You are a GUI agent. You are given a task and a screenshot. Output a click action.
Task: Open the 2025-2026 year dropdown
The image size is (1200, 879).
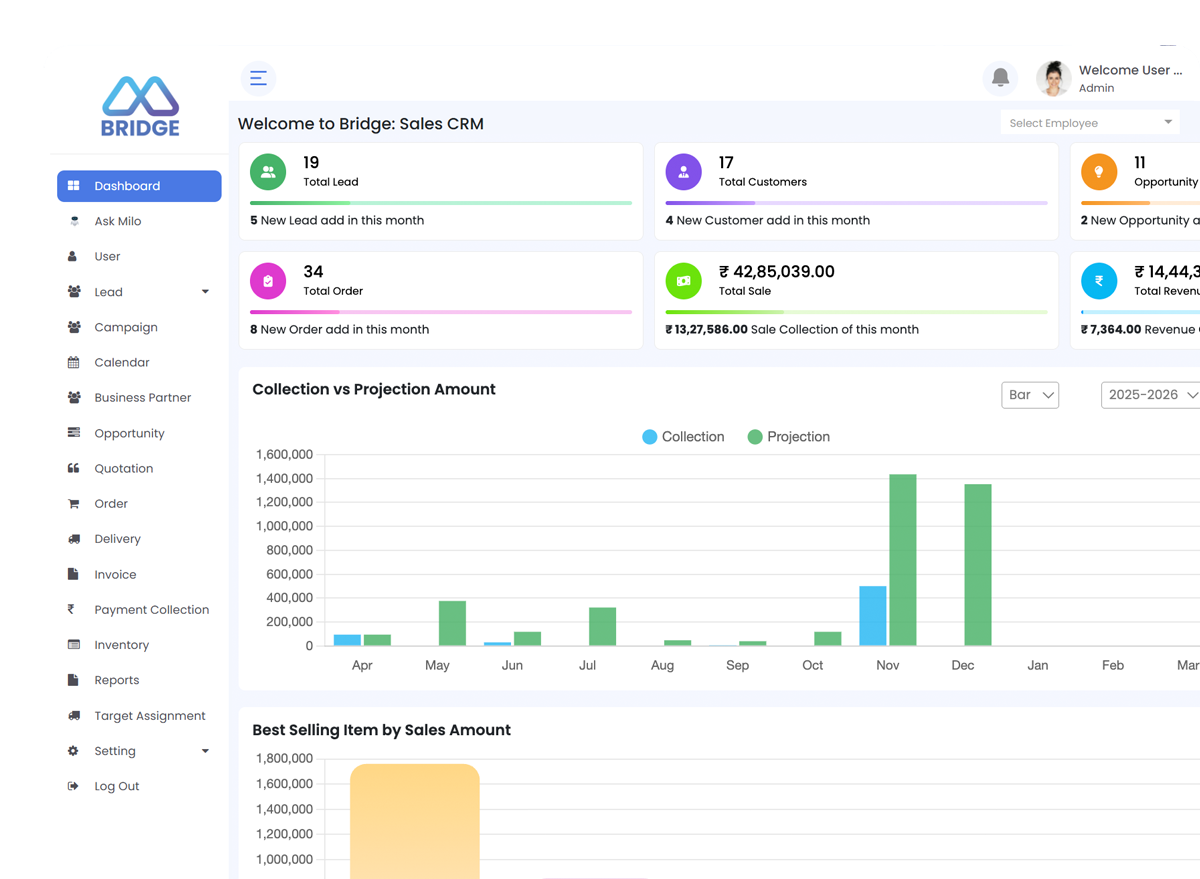tap(1151, 395)
